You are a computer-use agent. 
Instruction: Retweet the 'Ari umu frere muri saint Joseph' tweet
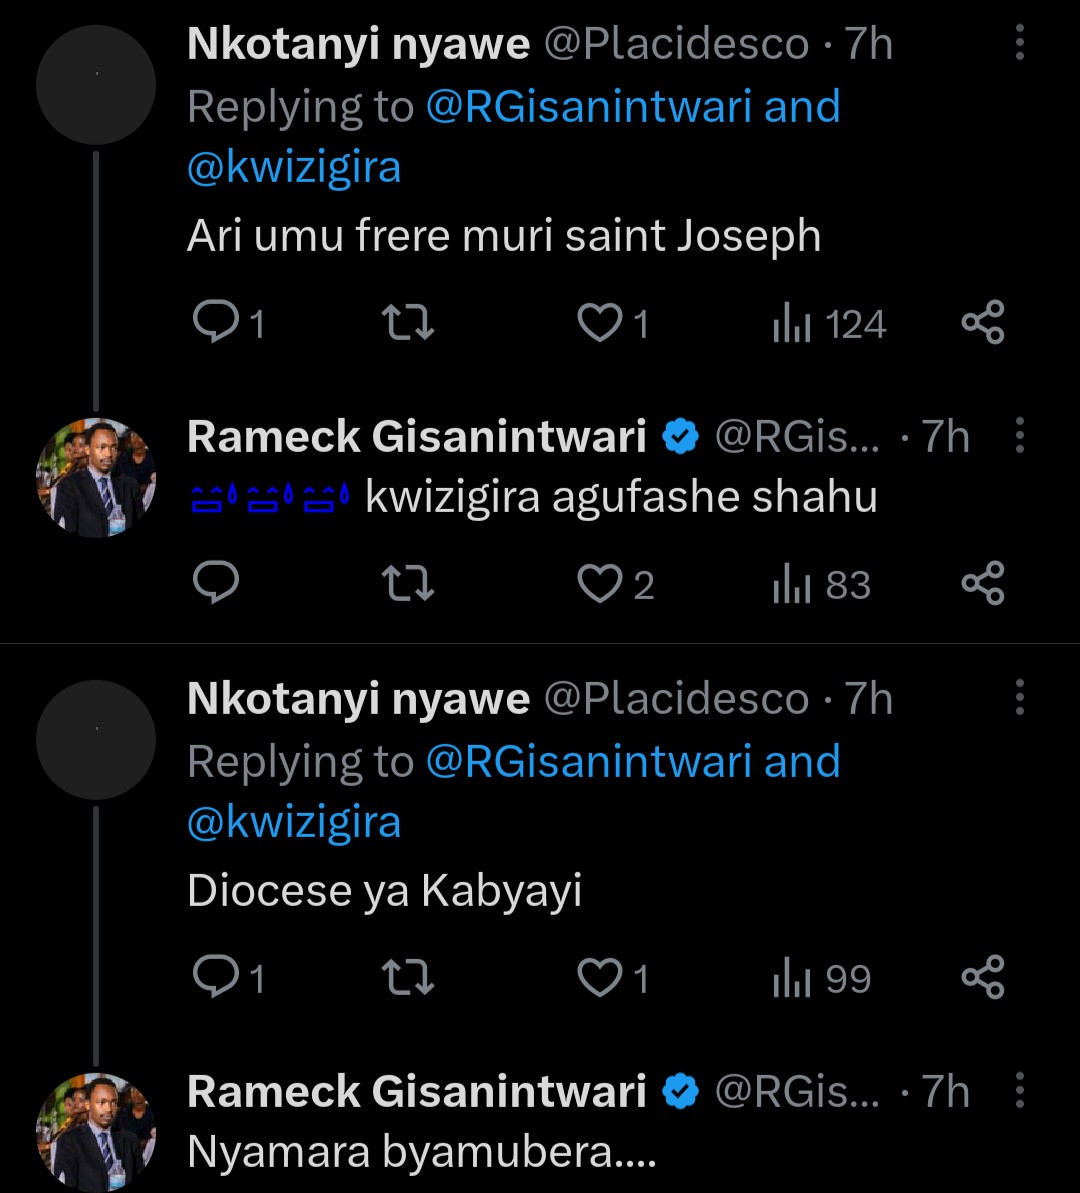[x=409, y=324]
